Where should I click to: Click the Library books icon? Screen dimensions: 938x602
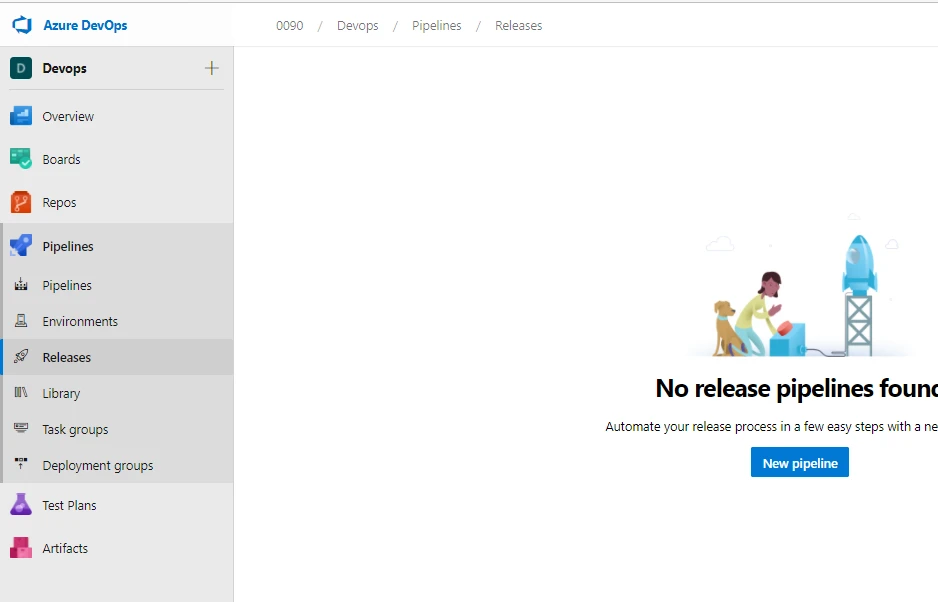coord(21,393)
